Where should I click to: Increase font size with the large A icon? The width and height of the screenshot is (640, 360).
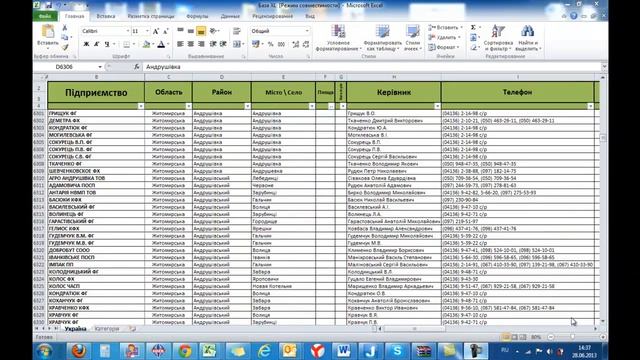[156, 31]
